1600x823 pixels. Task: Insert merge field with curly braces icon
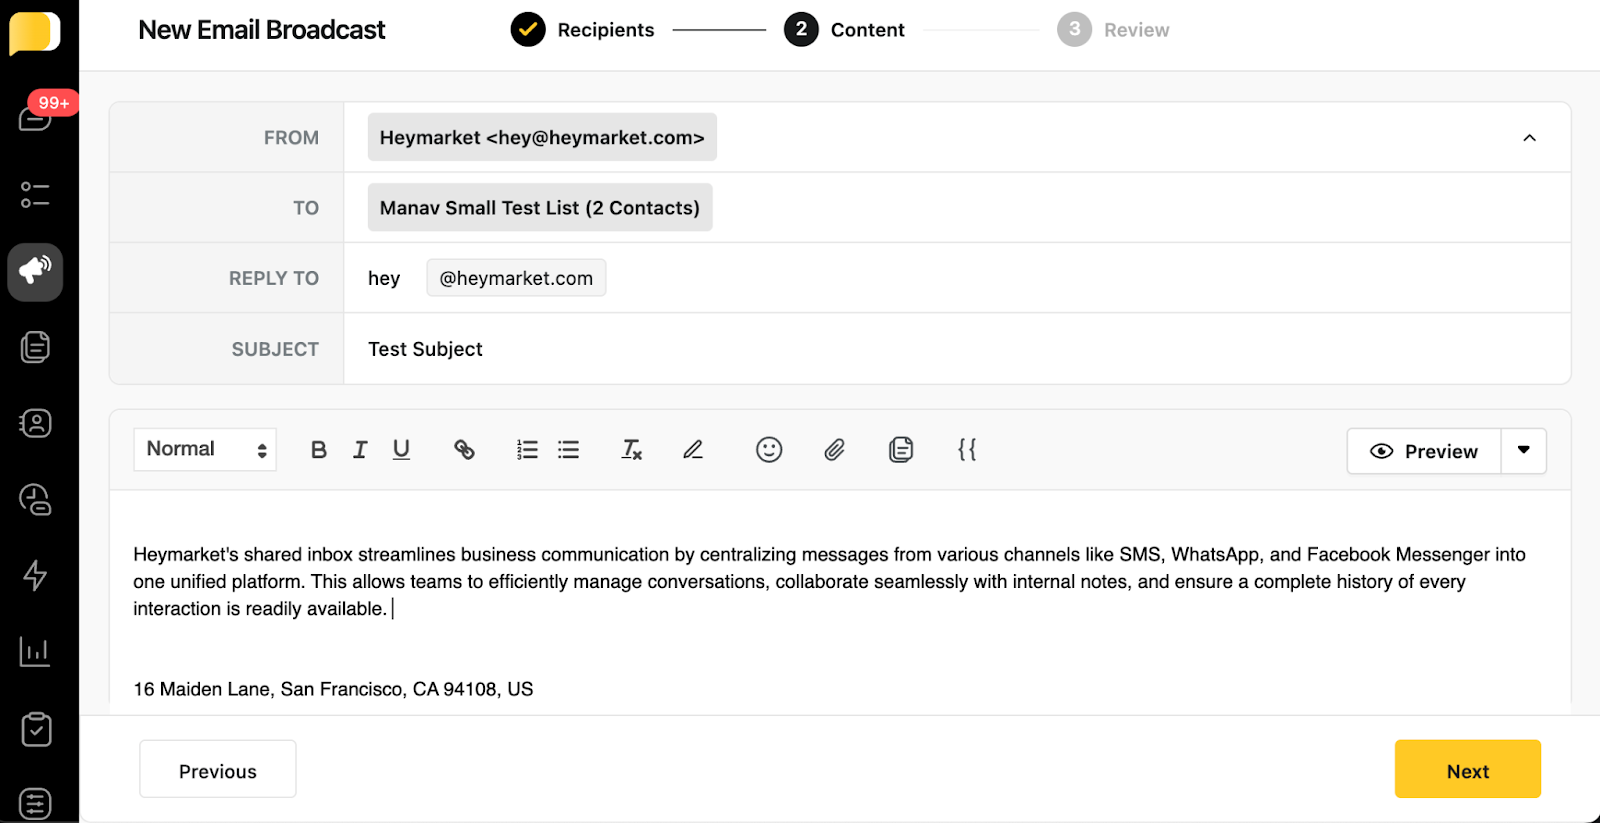click(x=966, y=450)
